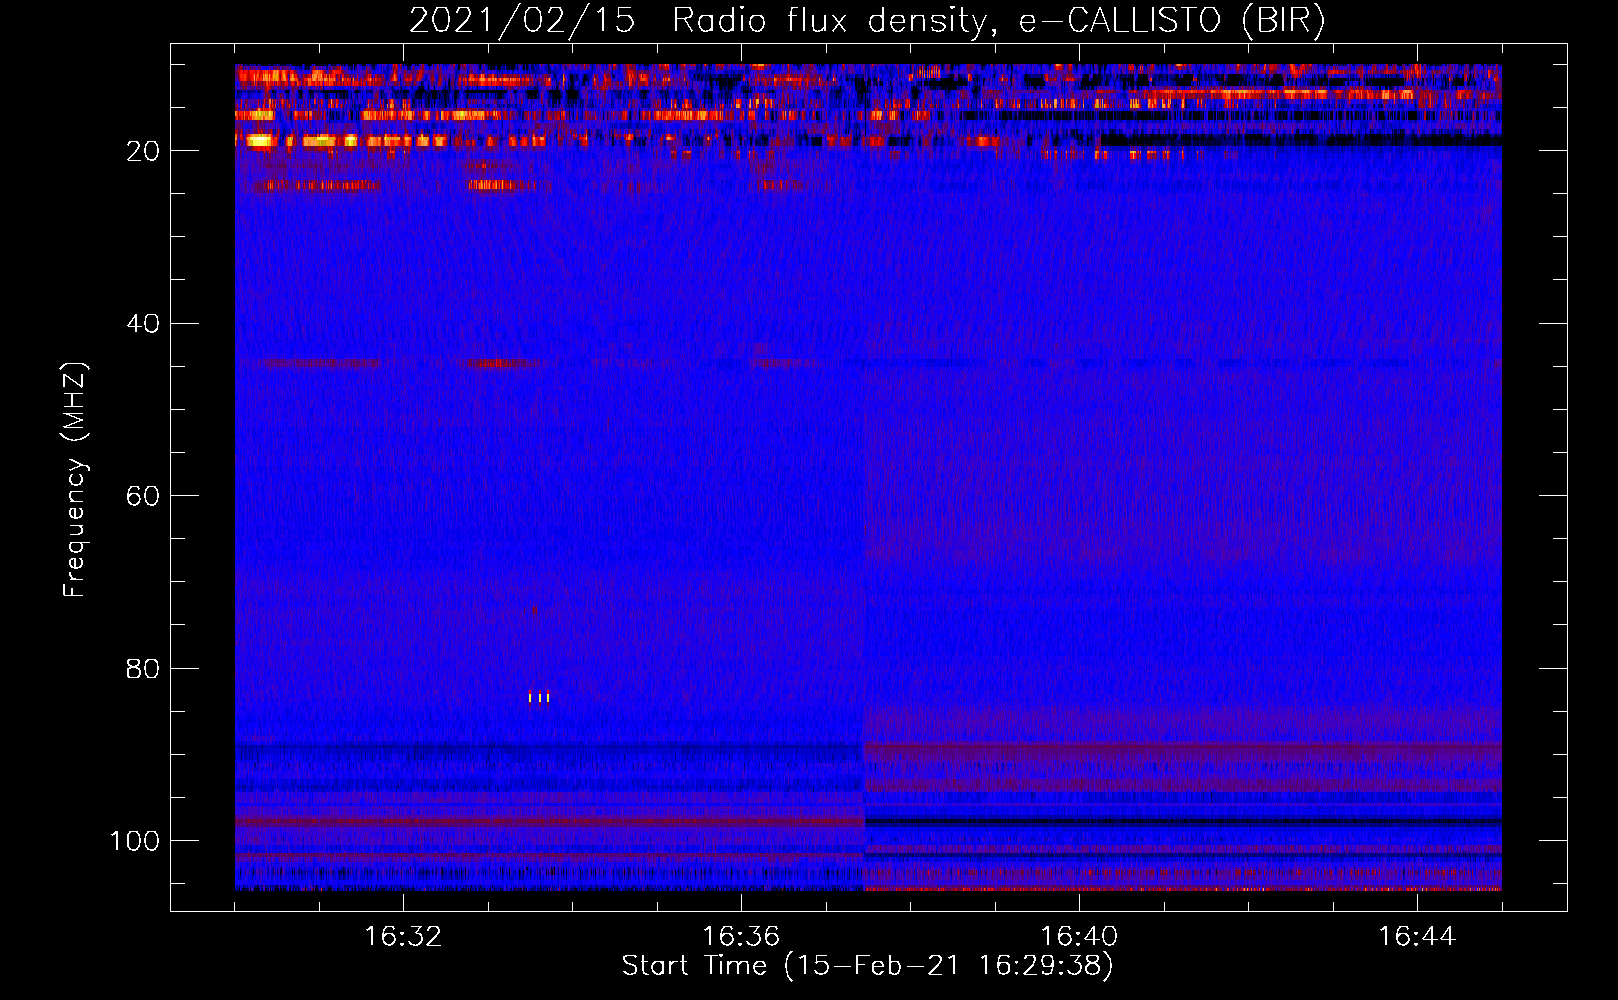Viewport: 1618px width, 1000px height.
Task: Click the '16:40' time tick label
Action: (x=1079, y=937)
